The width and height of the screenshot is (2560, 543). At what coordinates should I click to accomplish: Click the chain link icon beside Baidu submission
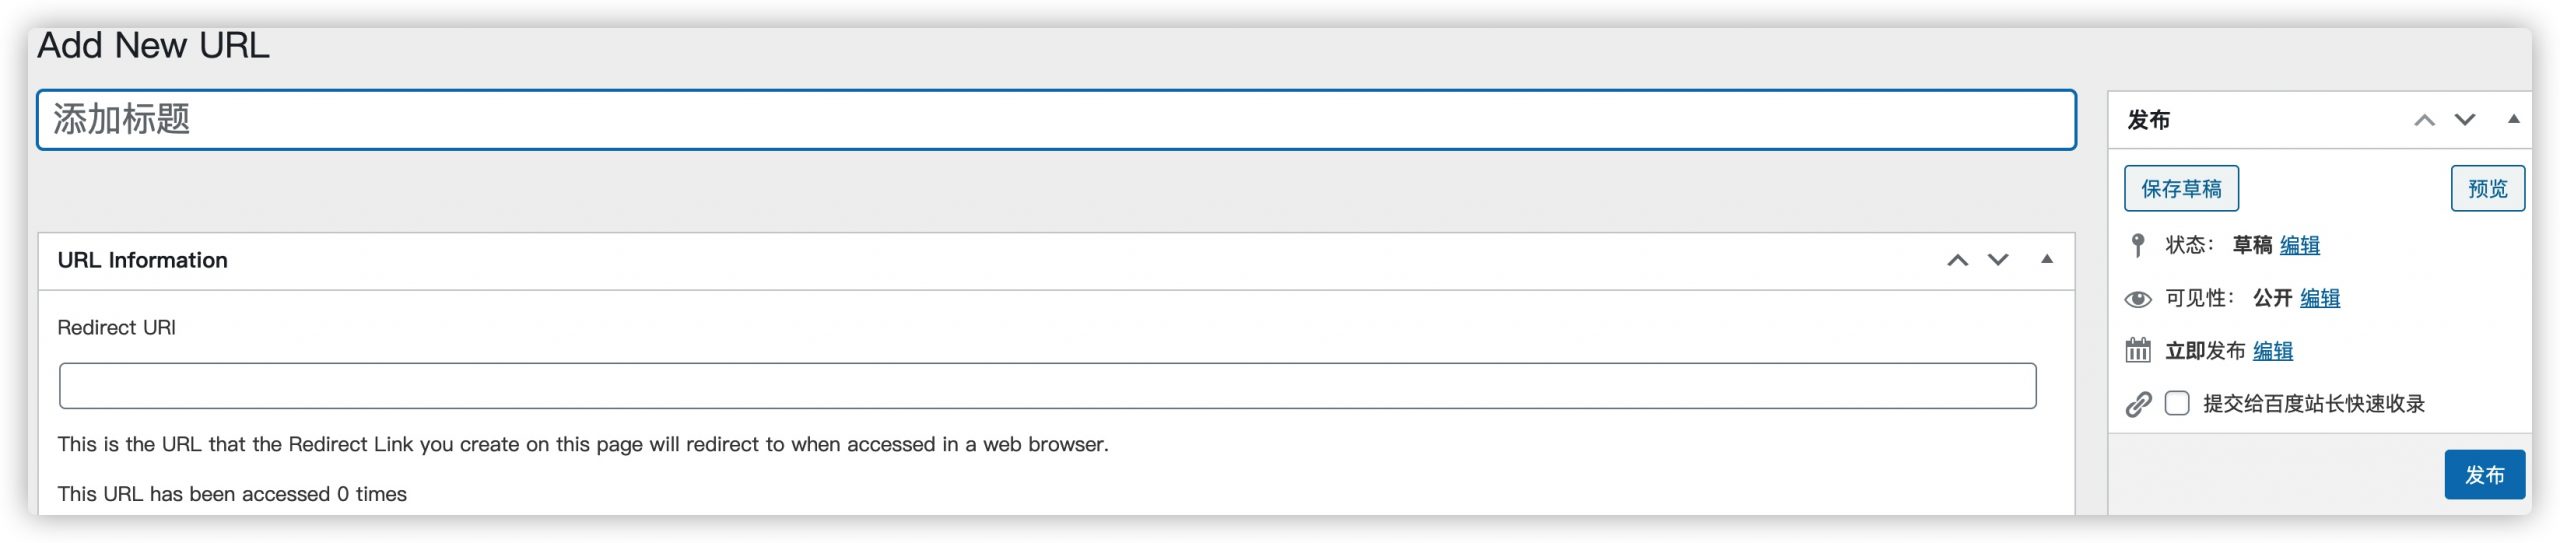(2138, 404)
